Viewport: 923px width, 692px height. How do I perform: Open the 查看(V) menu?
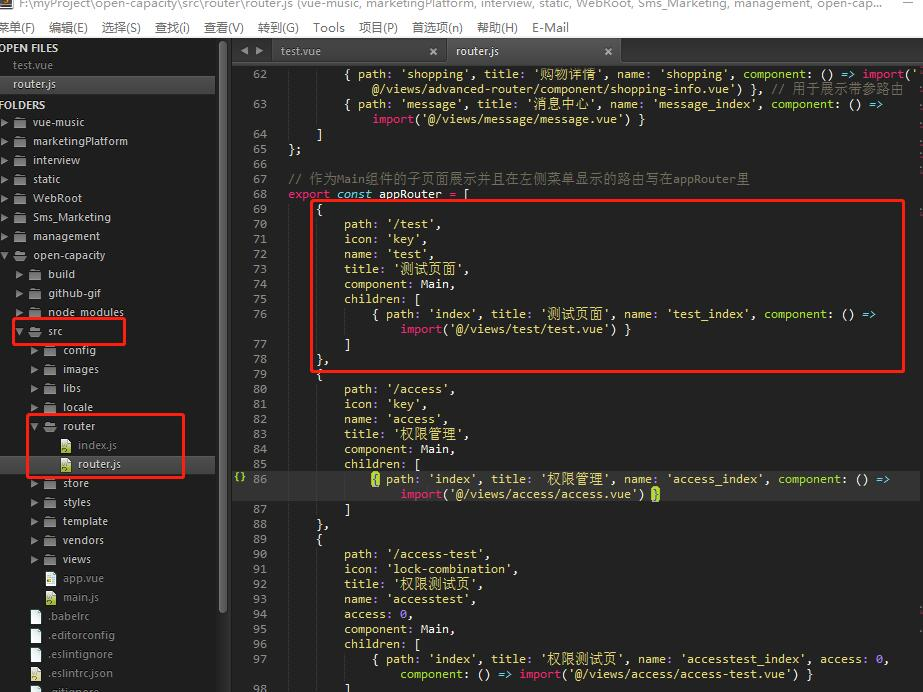[224, 28]
